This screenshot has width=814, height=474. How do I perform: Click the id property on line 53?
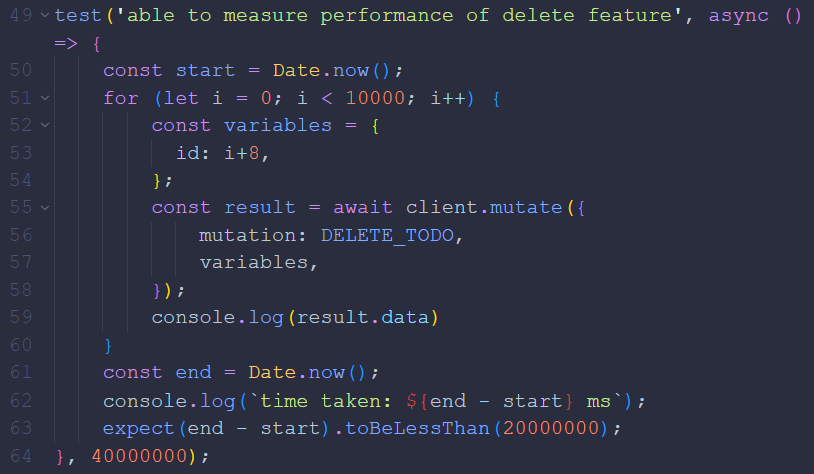(x=187, y=153)
